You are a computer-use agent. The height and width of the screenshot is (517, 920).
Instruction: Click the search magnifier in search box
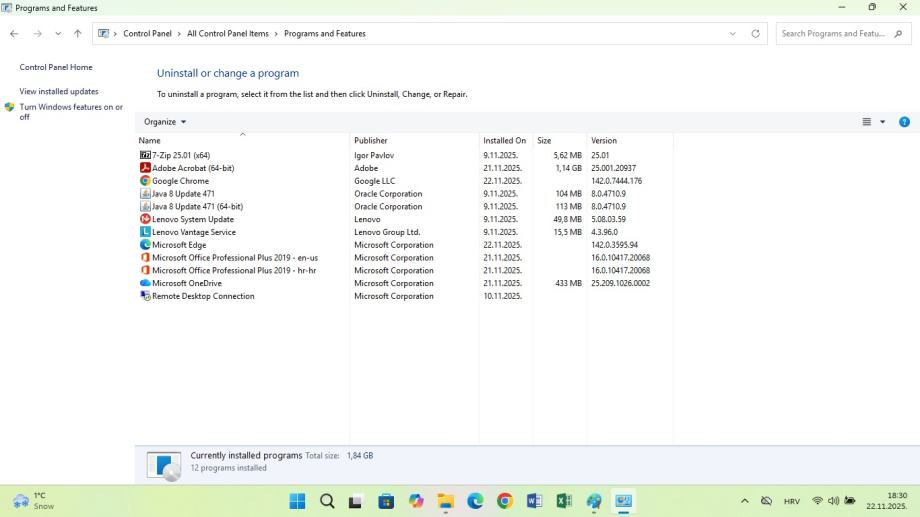coord(898,33)
